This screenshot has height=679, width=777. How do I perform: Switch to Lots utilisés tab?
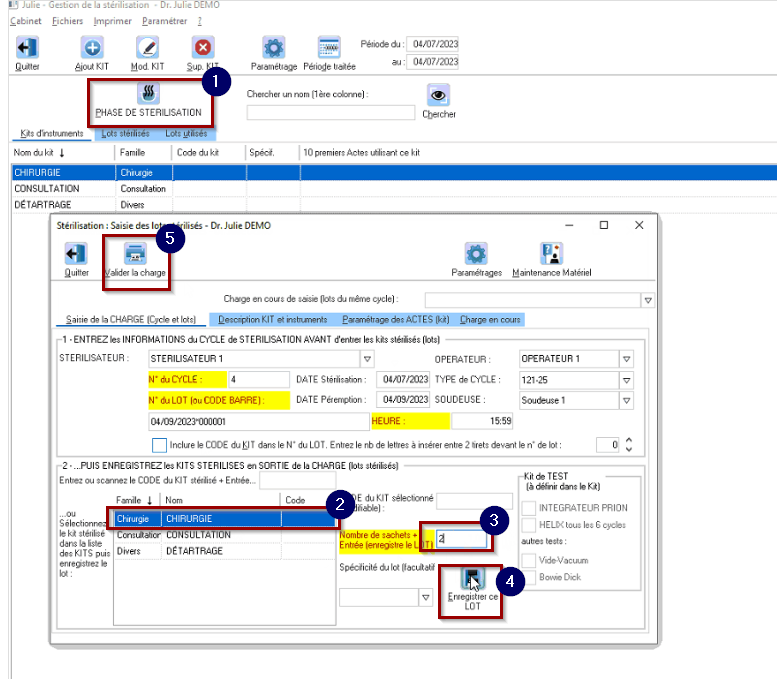[186, 134]
